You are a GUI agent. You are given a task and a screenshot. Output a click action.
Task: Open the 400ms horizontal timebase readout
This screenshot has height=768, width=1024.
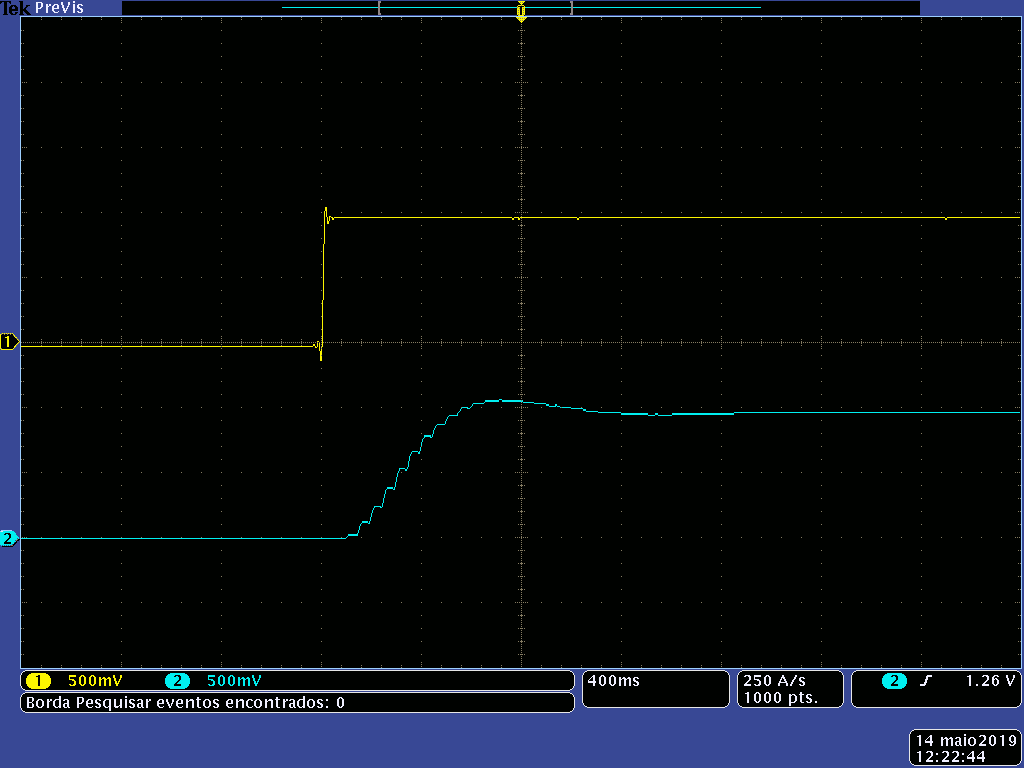615,681
